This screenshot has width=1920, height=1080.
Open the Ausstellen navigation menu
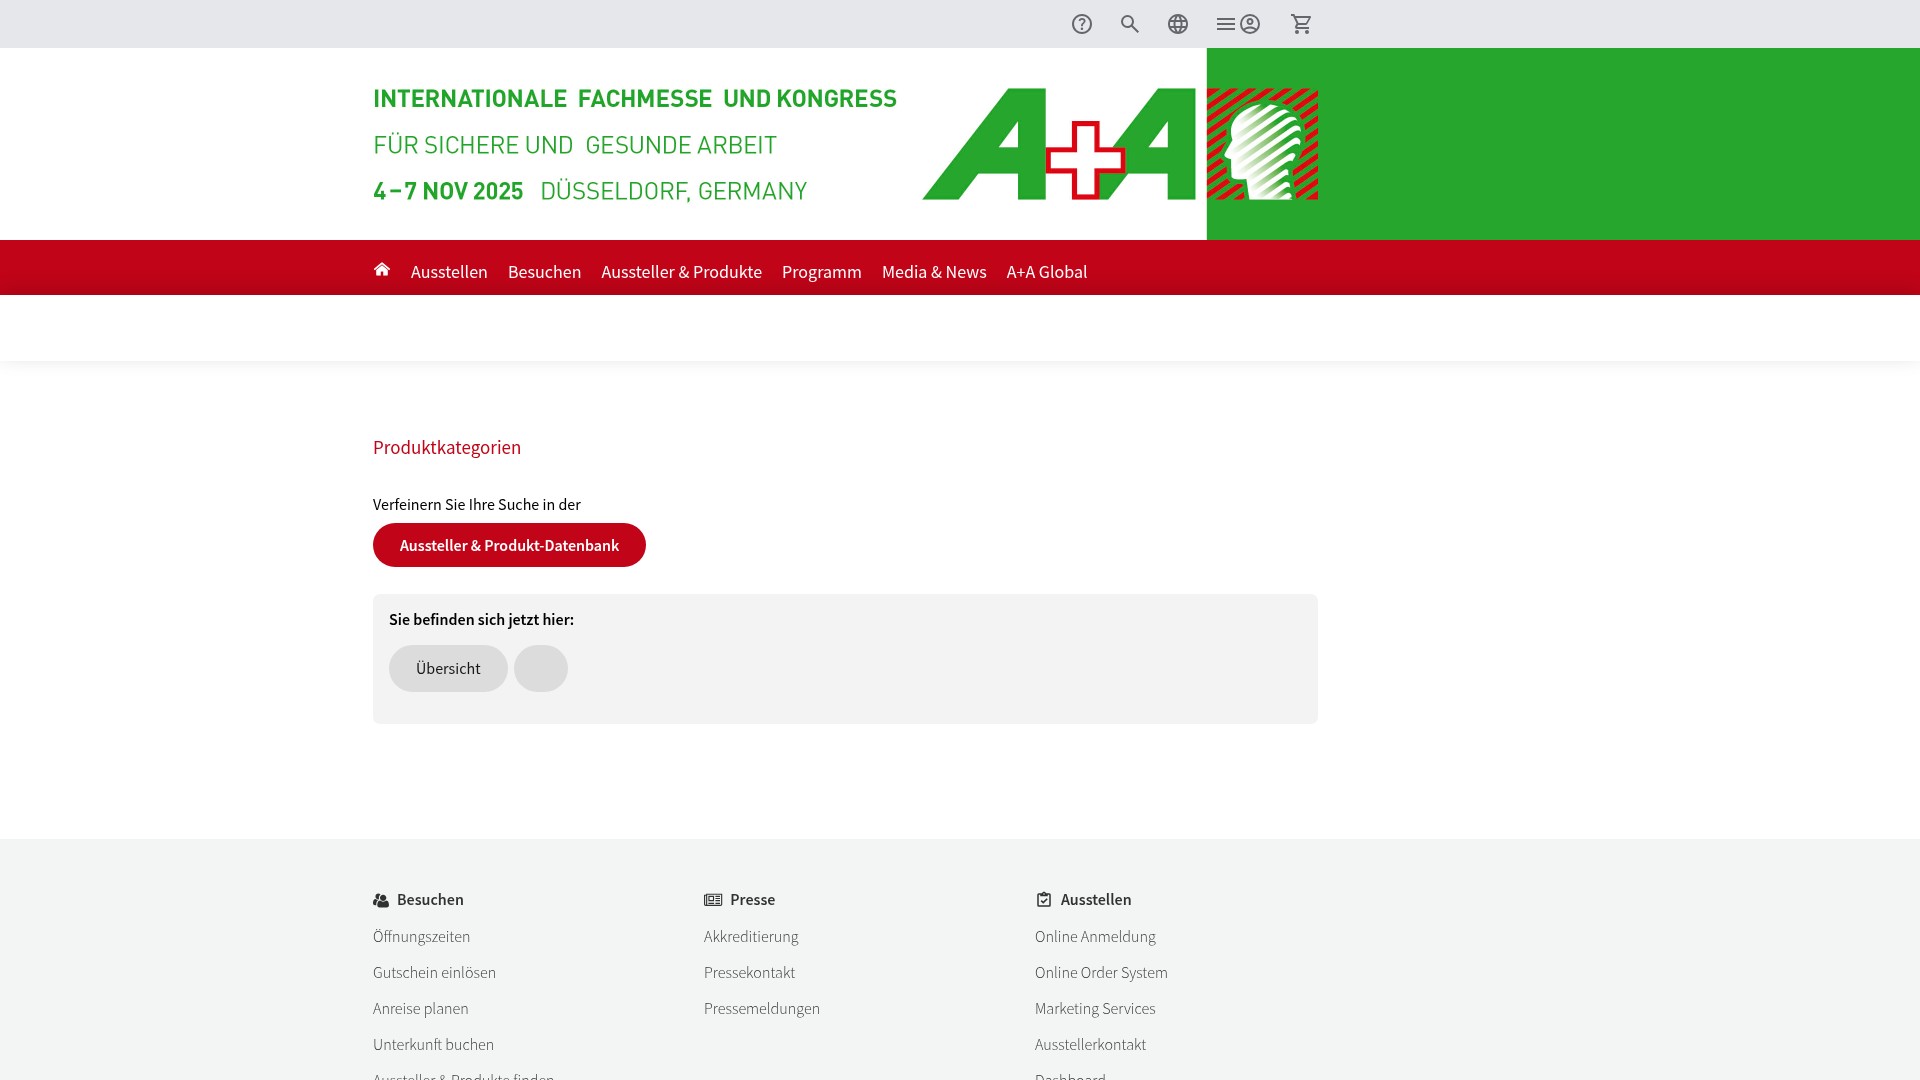449,271
